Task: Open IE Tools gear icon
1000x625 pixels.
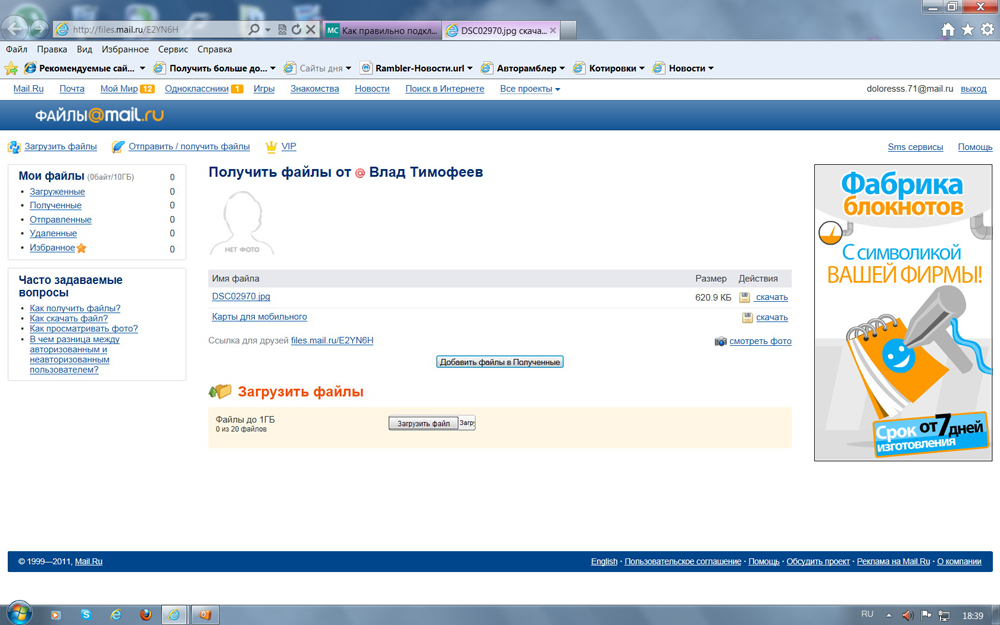Action: point(986,30)
